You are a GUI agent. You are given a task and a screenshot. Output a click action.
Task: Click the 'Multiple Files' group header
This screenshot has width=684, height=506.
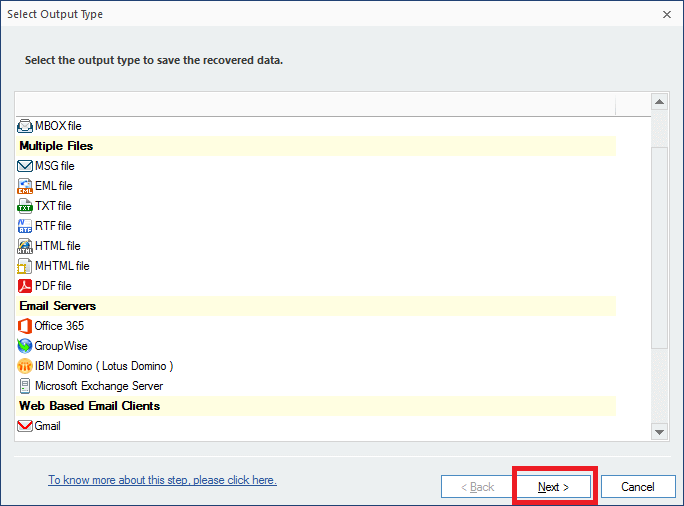[316, 146]
